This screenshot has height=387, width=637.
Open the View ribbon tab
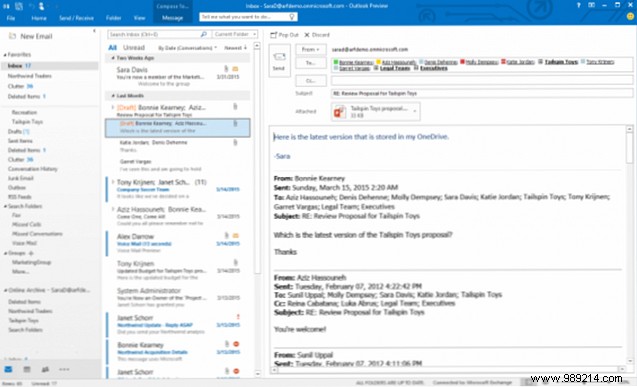pos(139,18)
